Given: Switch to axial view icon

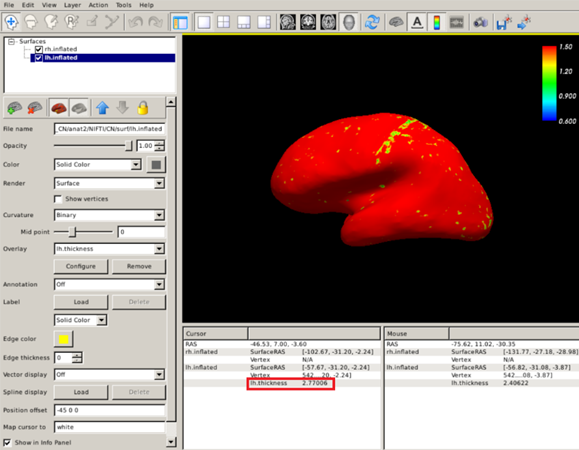Looking at the screenshot, I should pos(328,22).
